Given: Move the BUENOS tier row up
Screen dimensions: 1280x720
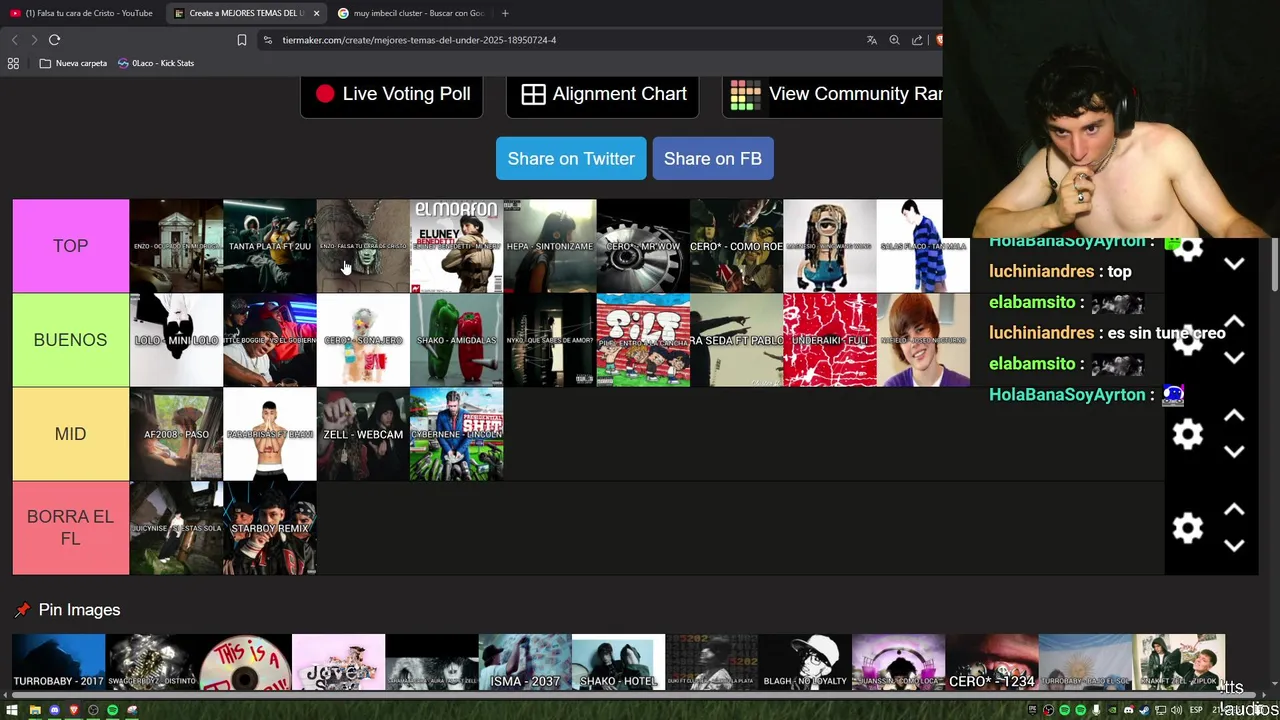Looking at the screenshot, I should point(1234,322).
